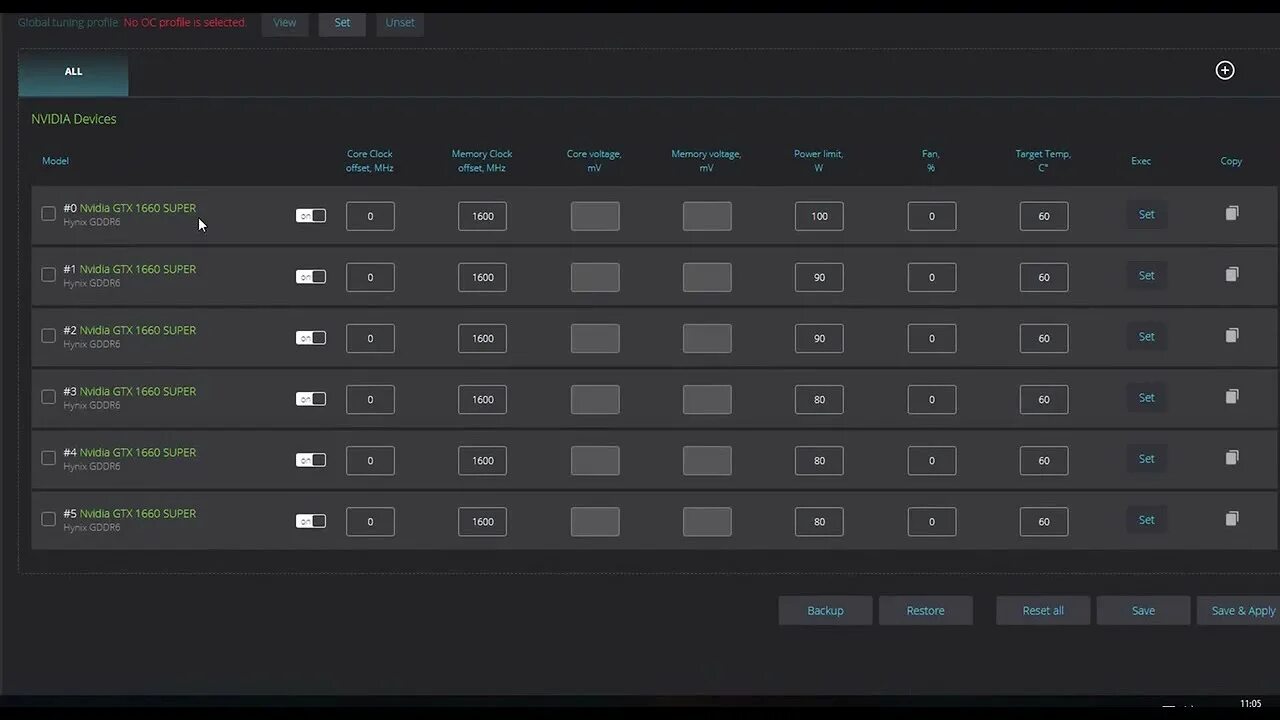
Task: Focus Power limit field of GPU #3
Action: click(819, 399)
